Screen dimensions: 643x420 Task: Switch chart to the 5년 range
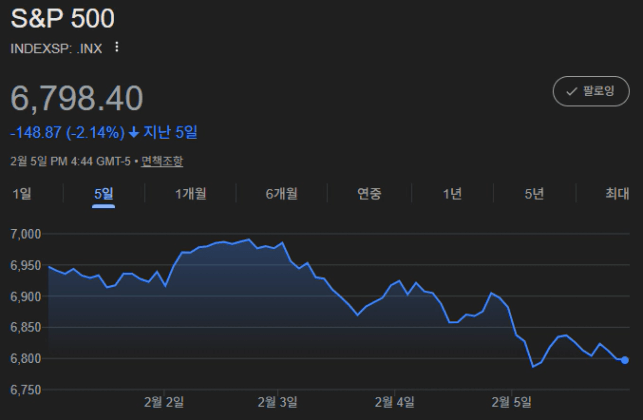[x=534, y=193]
